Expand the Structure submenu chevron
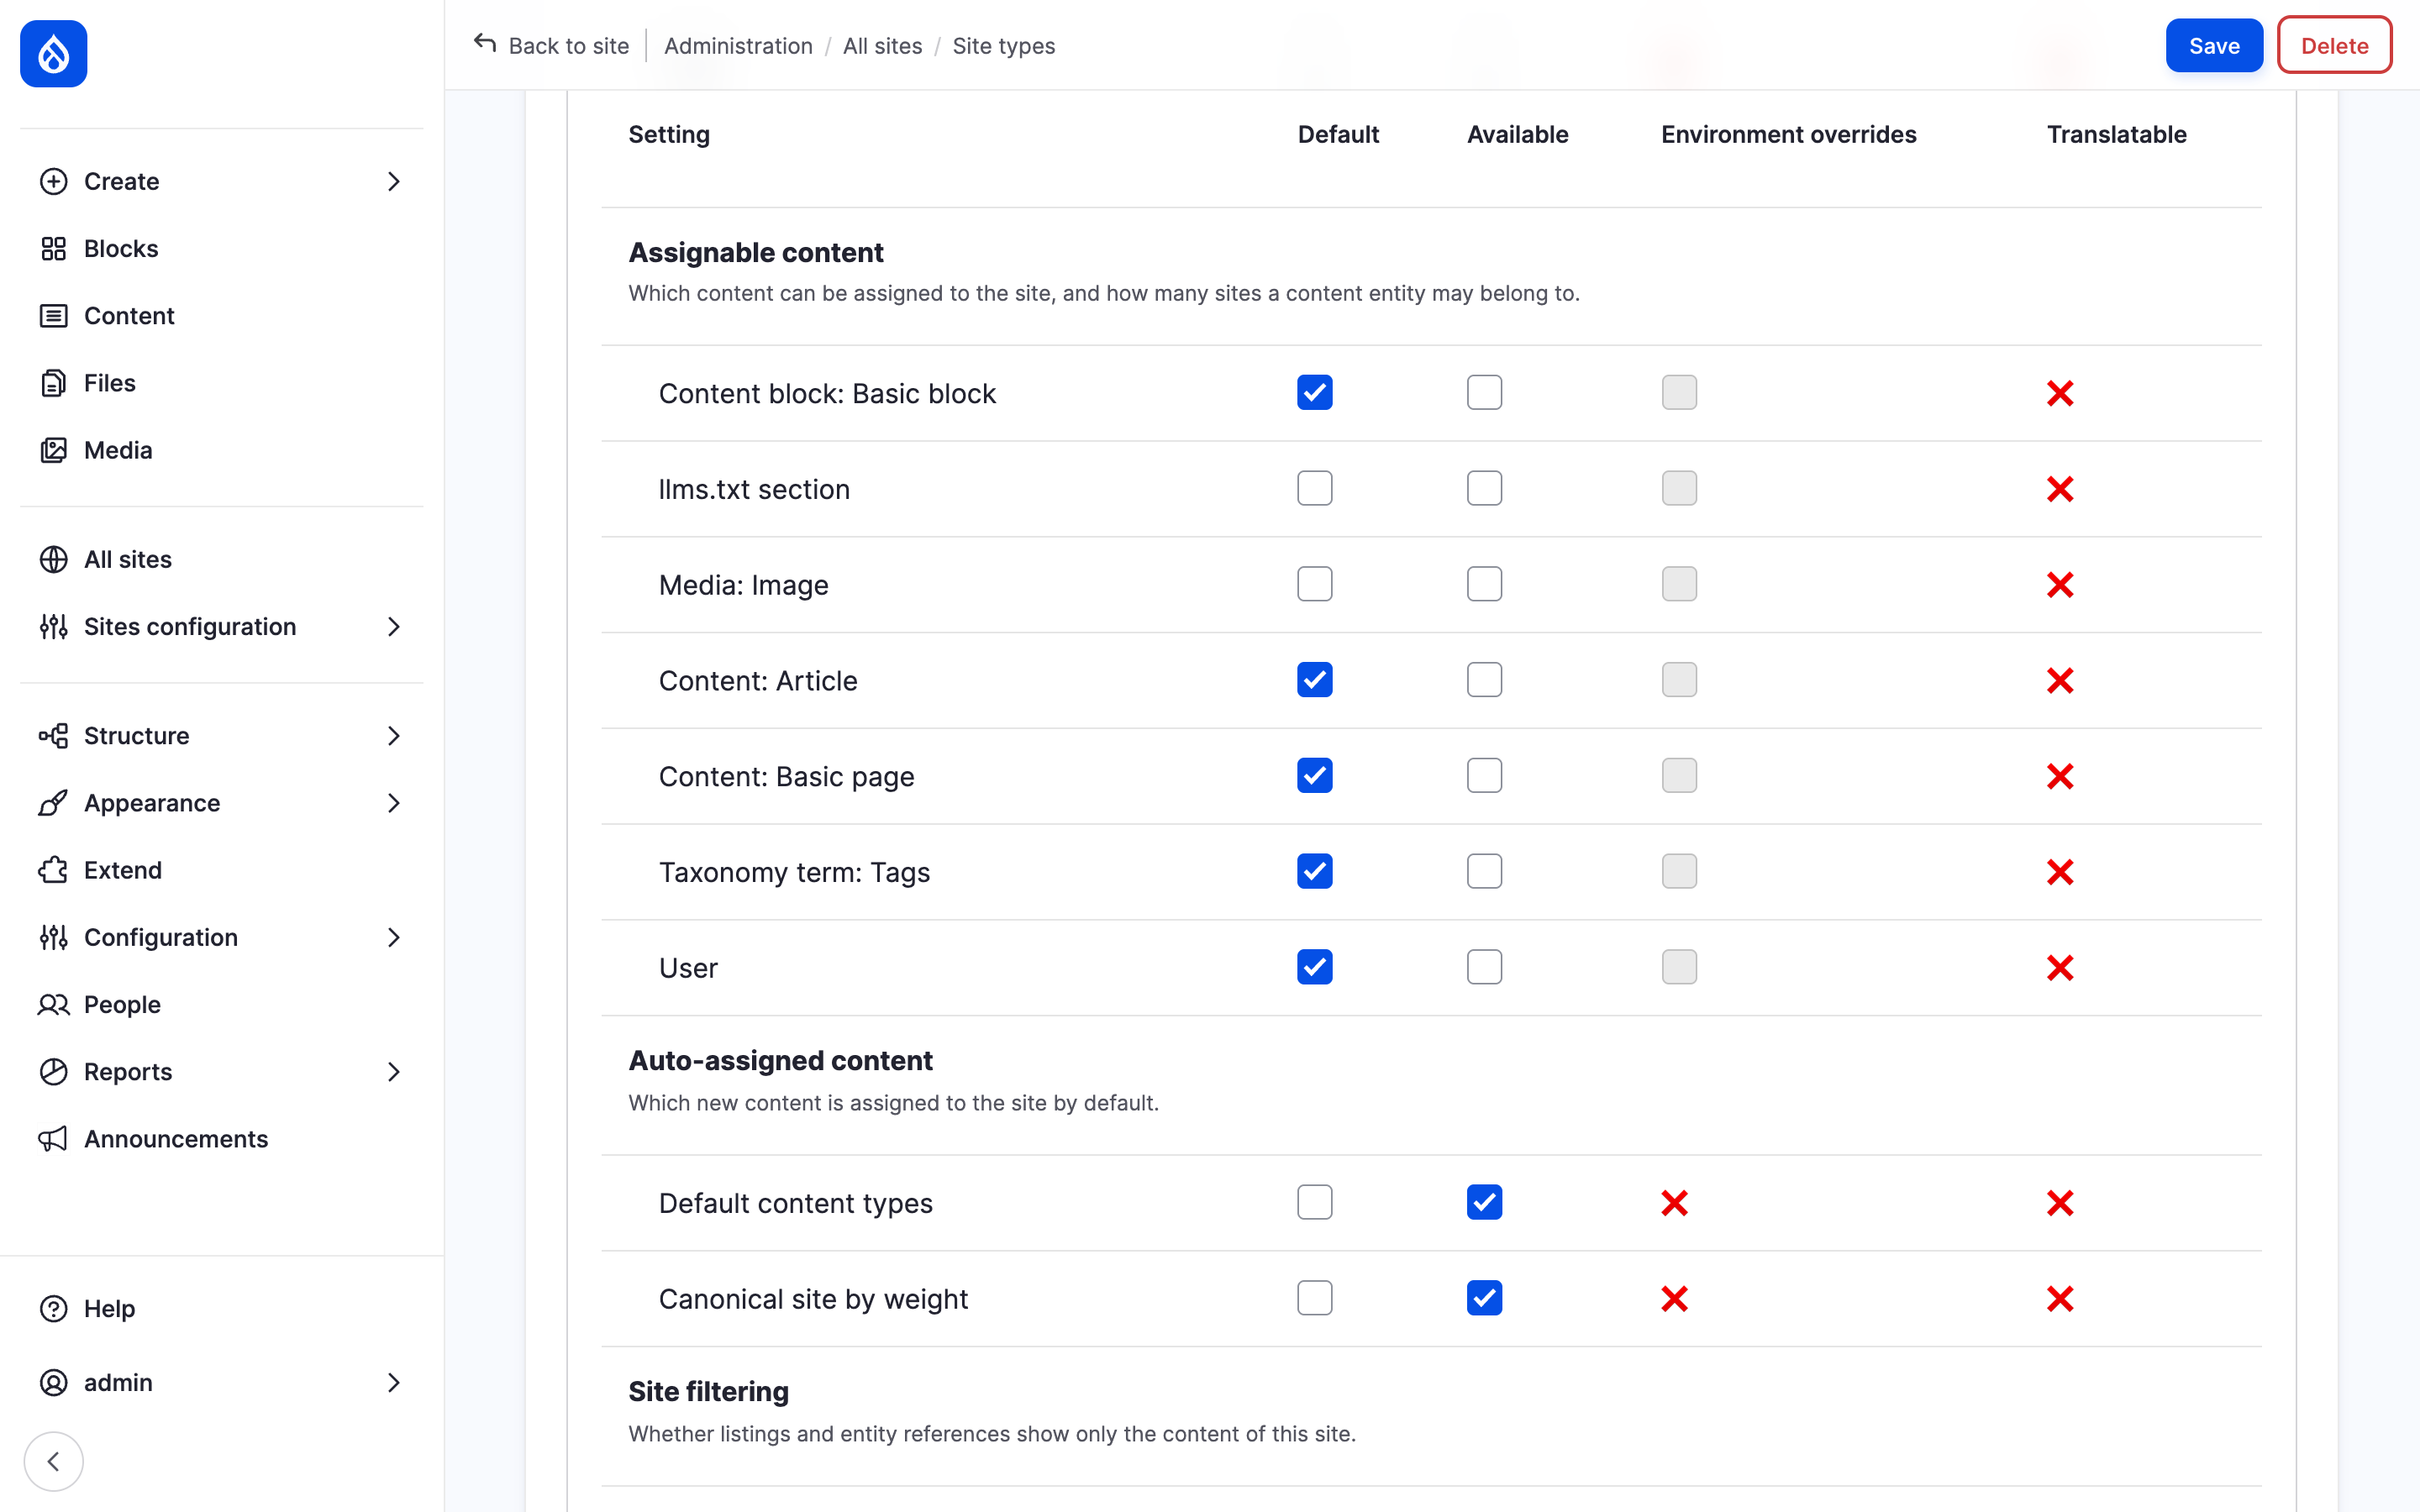Viewport: 2420px width, 1512px height. tap(394, 736)
